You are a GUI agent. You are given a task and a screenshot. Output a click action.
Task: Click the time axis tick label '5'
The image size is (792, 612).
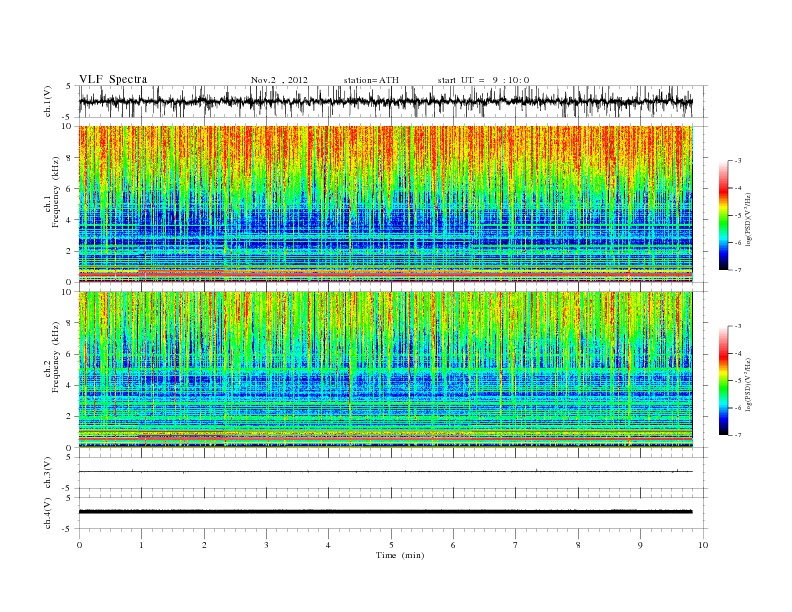[x=391, y=545]
